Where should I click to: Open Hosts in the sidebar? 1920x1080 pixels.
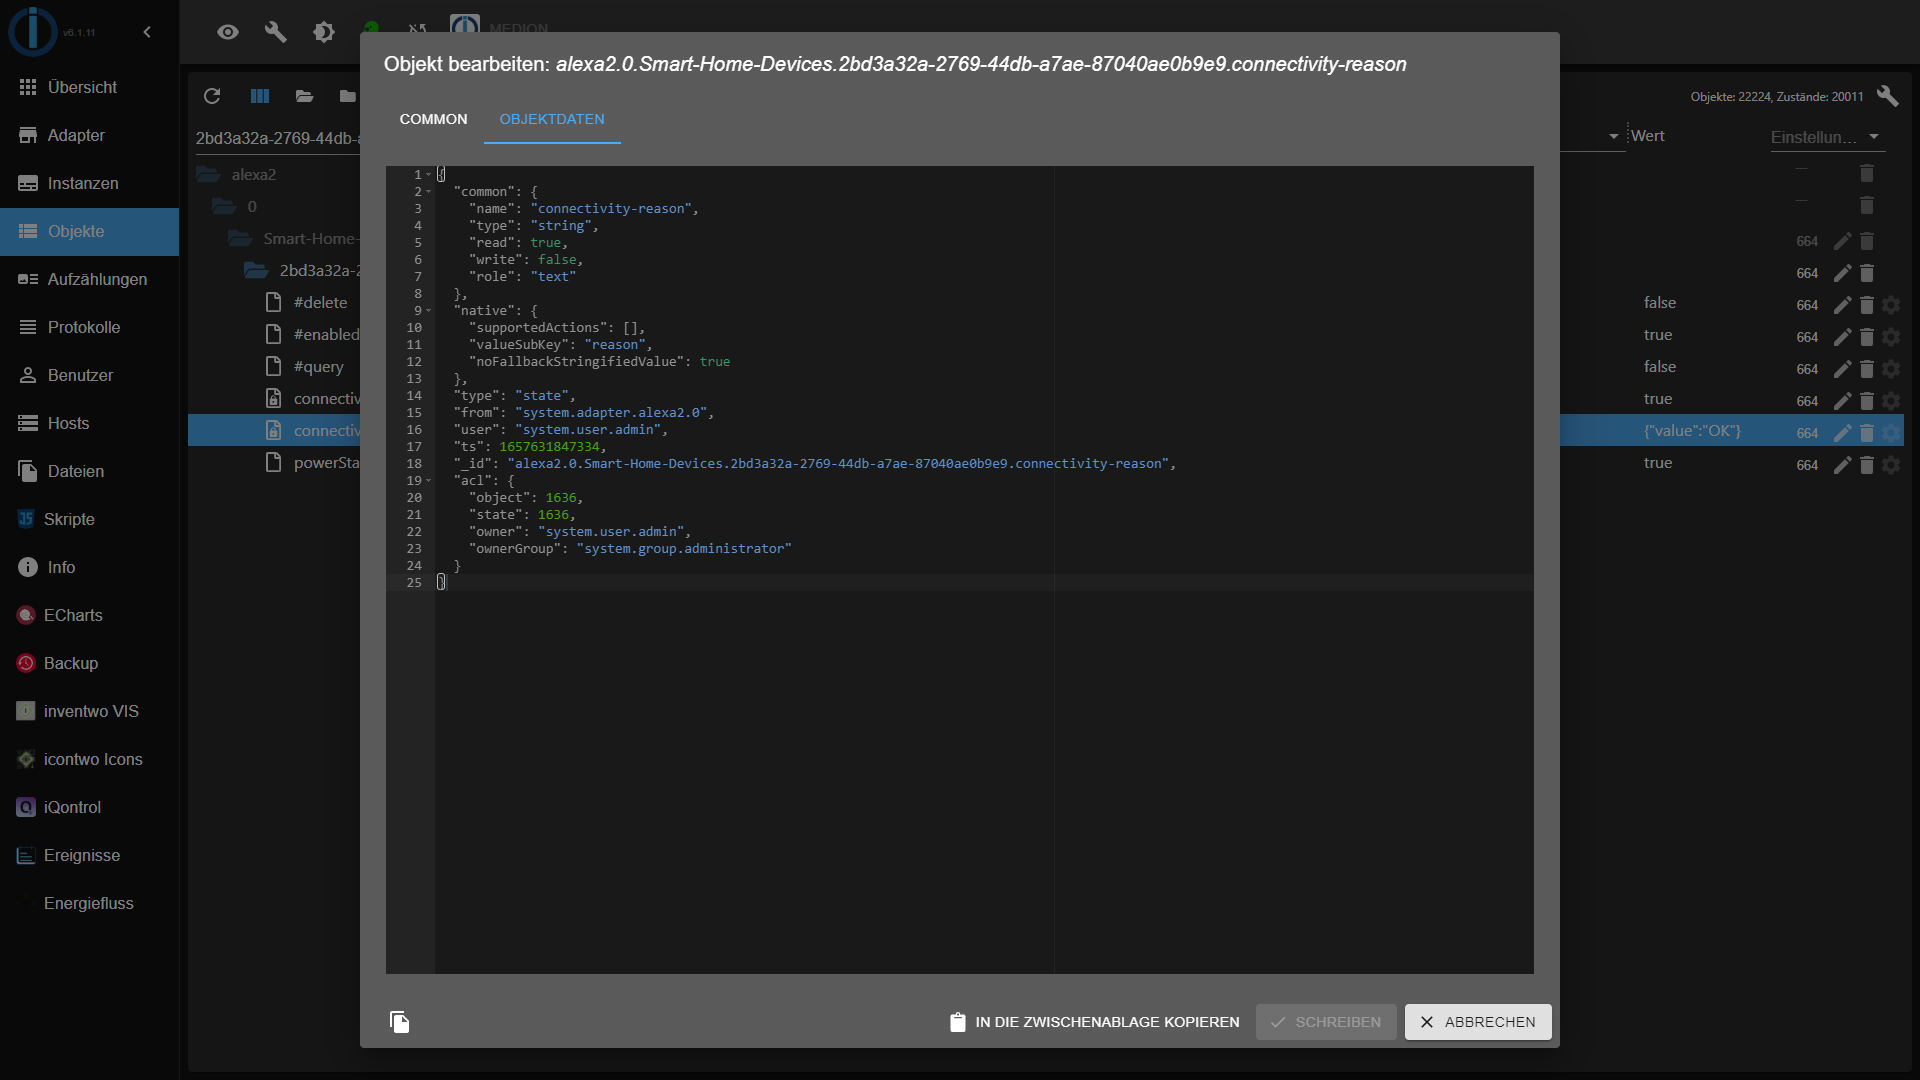[89, 423]
